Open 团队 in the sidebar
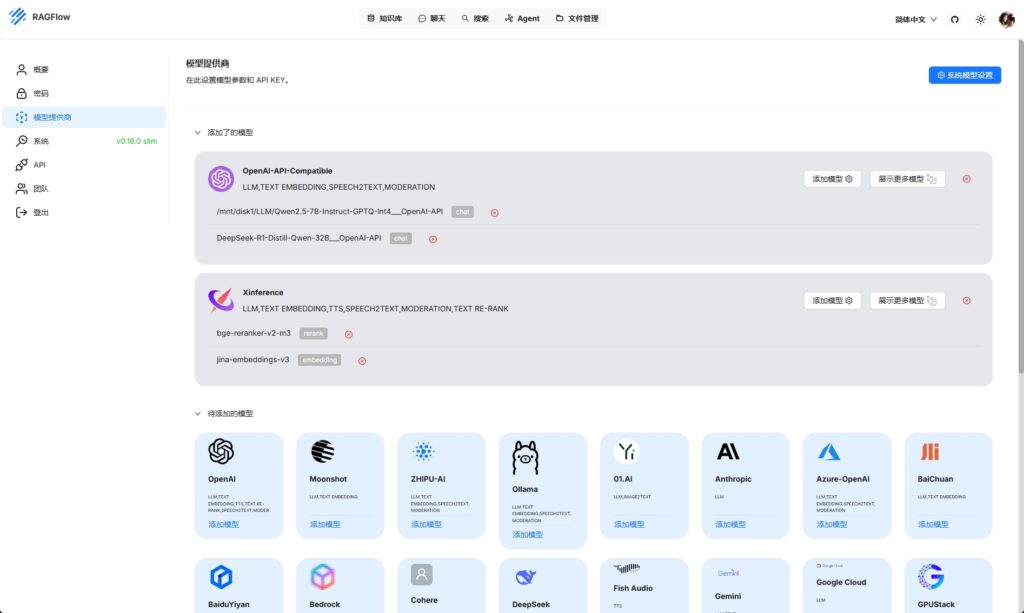 [x=84, y=189]
